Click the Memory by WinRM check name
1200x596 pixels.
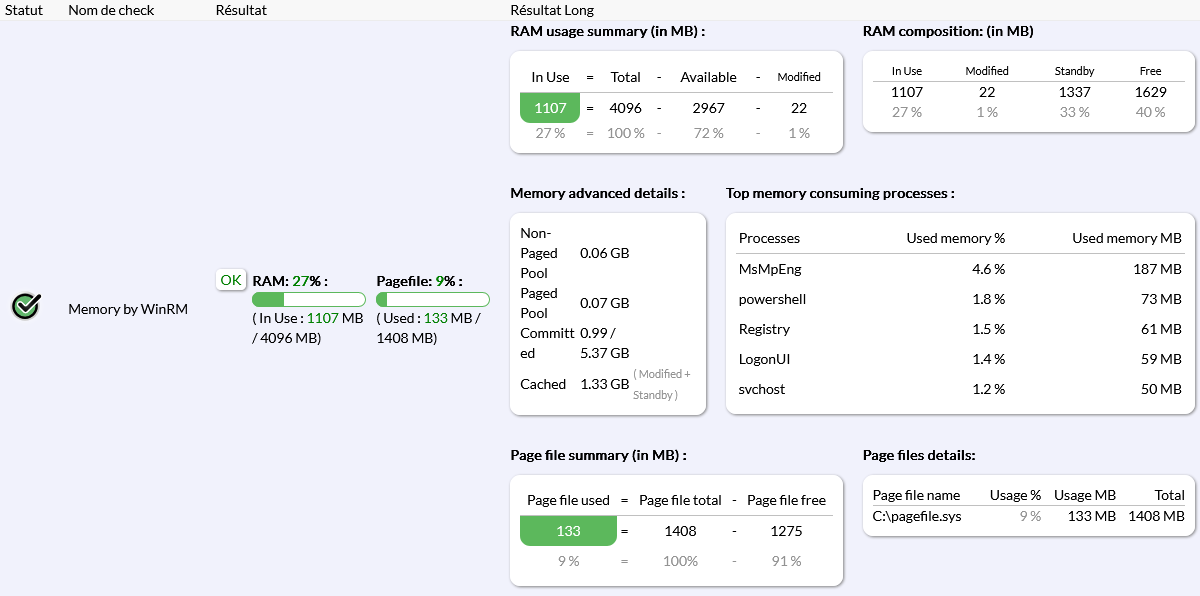[128, 309]
